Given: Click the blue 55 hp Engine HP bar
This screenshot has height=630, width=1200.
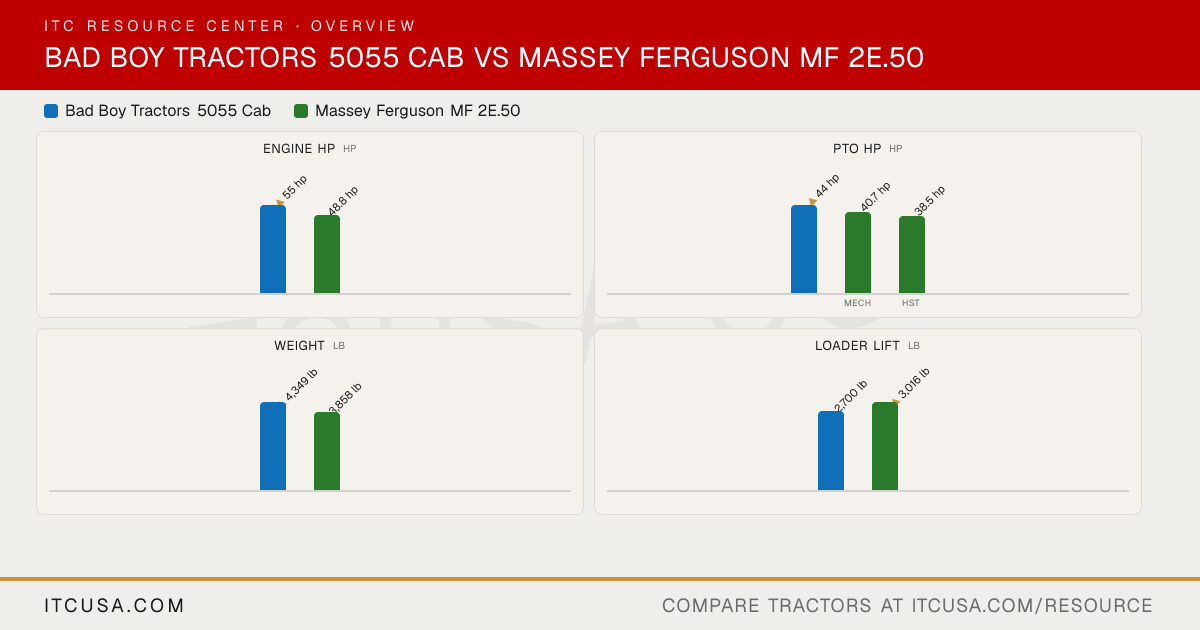Looking at the screenshot, I should [273, 249].
